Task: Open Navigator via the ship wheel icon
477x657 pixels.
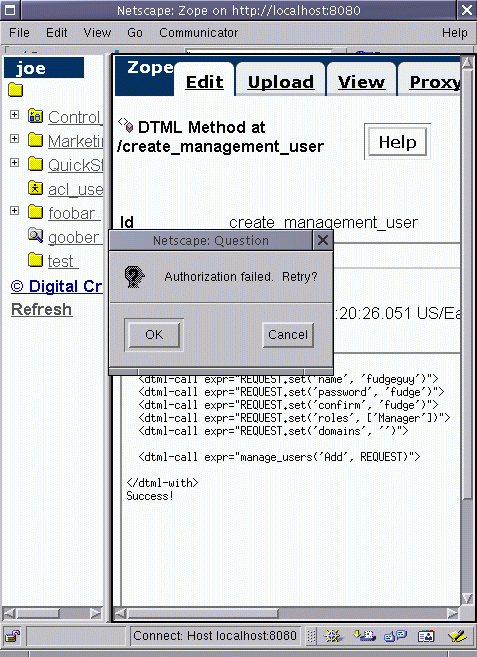Action: point(333,636)
